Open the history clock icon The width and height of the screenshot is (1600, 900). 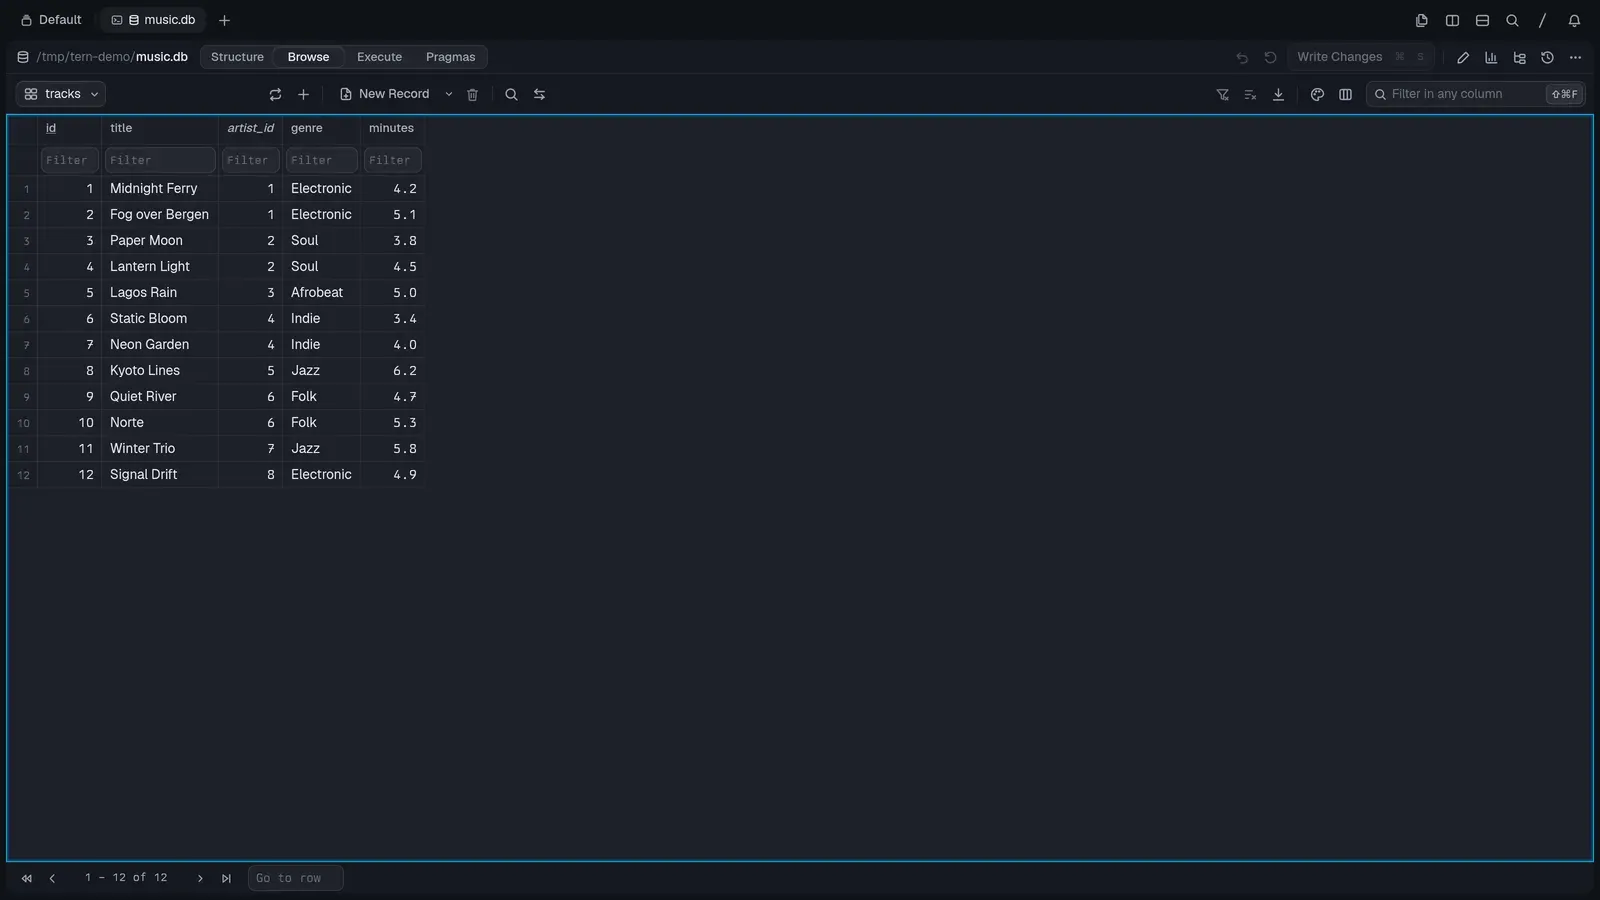tap(1547, 57)
